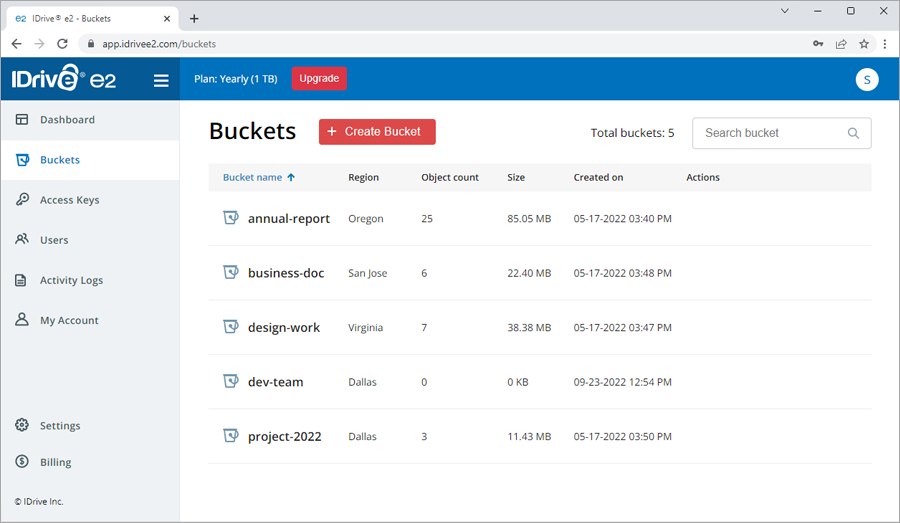The height and width of the screenshot is (523, 900).
Task: Open the annual-report bucket
Action: (289, 218)
